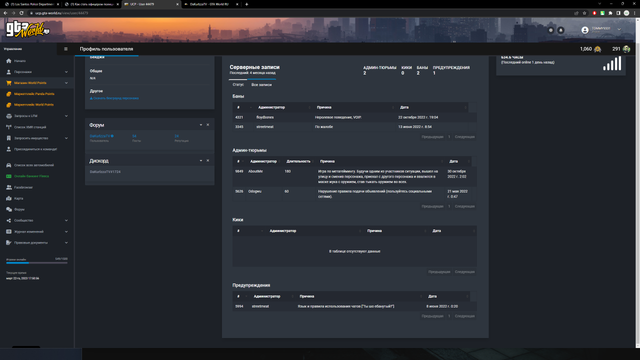The width and height of the screenshot is (640, 360).
Task: Click Предыдущая under the Админ-тюрьмы table
Action: (432, 206)
